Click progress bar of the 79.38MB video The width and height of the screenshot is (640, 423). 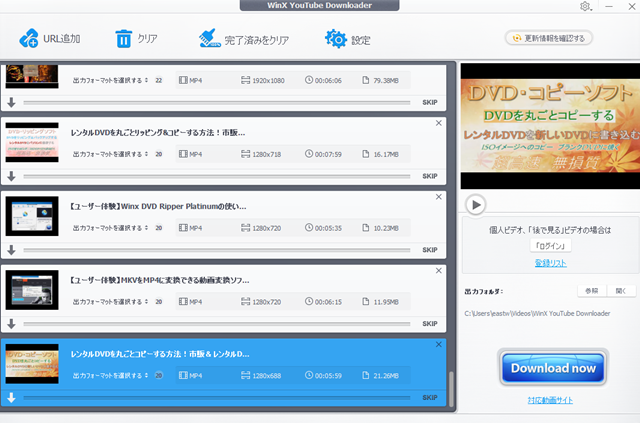[217, 102]
